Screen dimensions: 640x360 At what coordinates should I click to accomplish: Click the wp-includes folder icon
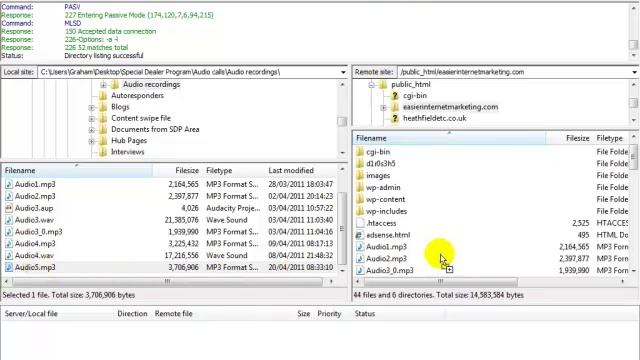point(360,211)
